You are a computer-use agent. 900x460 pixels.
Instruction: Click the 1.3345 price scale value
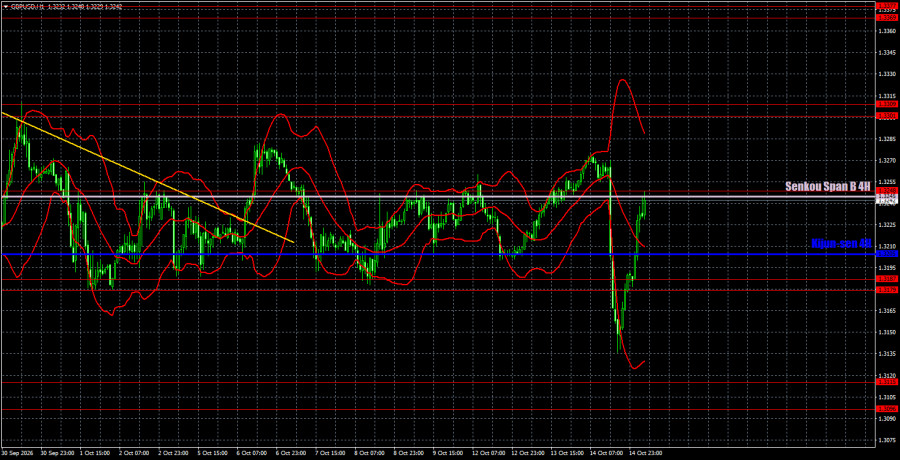887,52
